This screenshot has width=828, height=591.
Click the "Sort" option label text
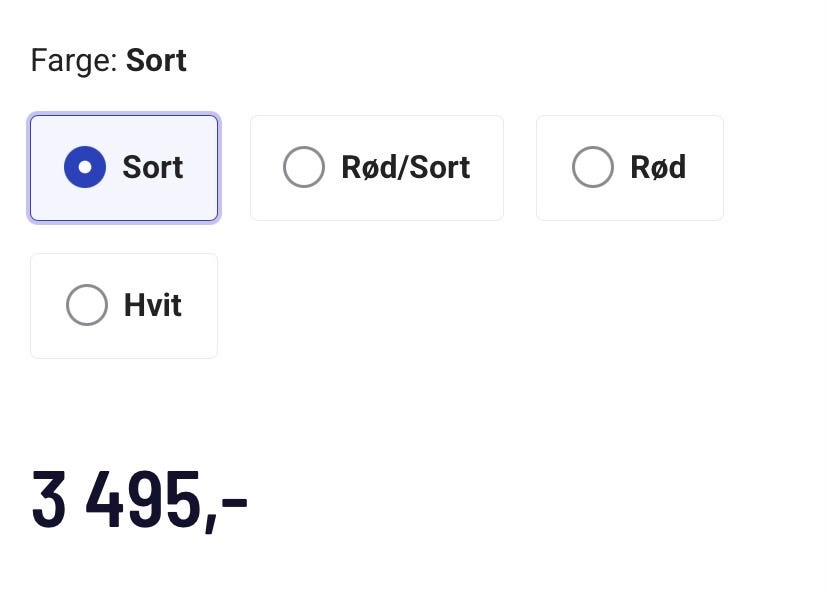(152, 167)
